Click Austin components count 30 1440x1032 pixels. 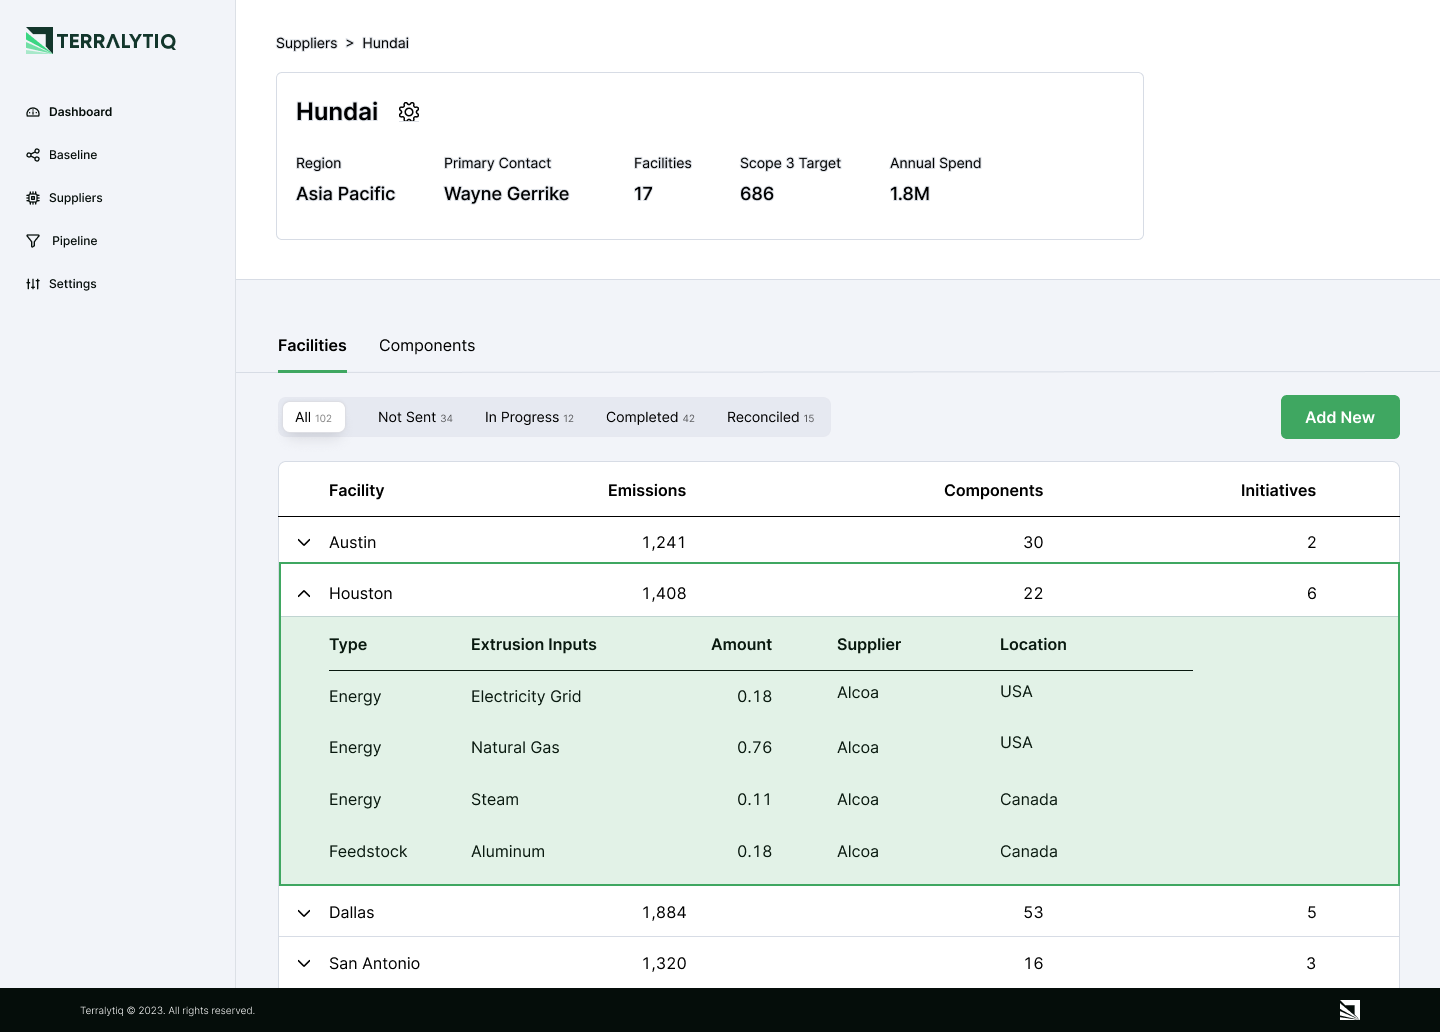[x=1033, y=542]
